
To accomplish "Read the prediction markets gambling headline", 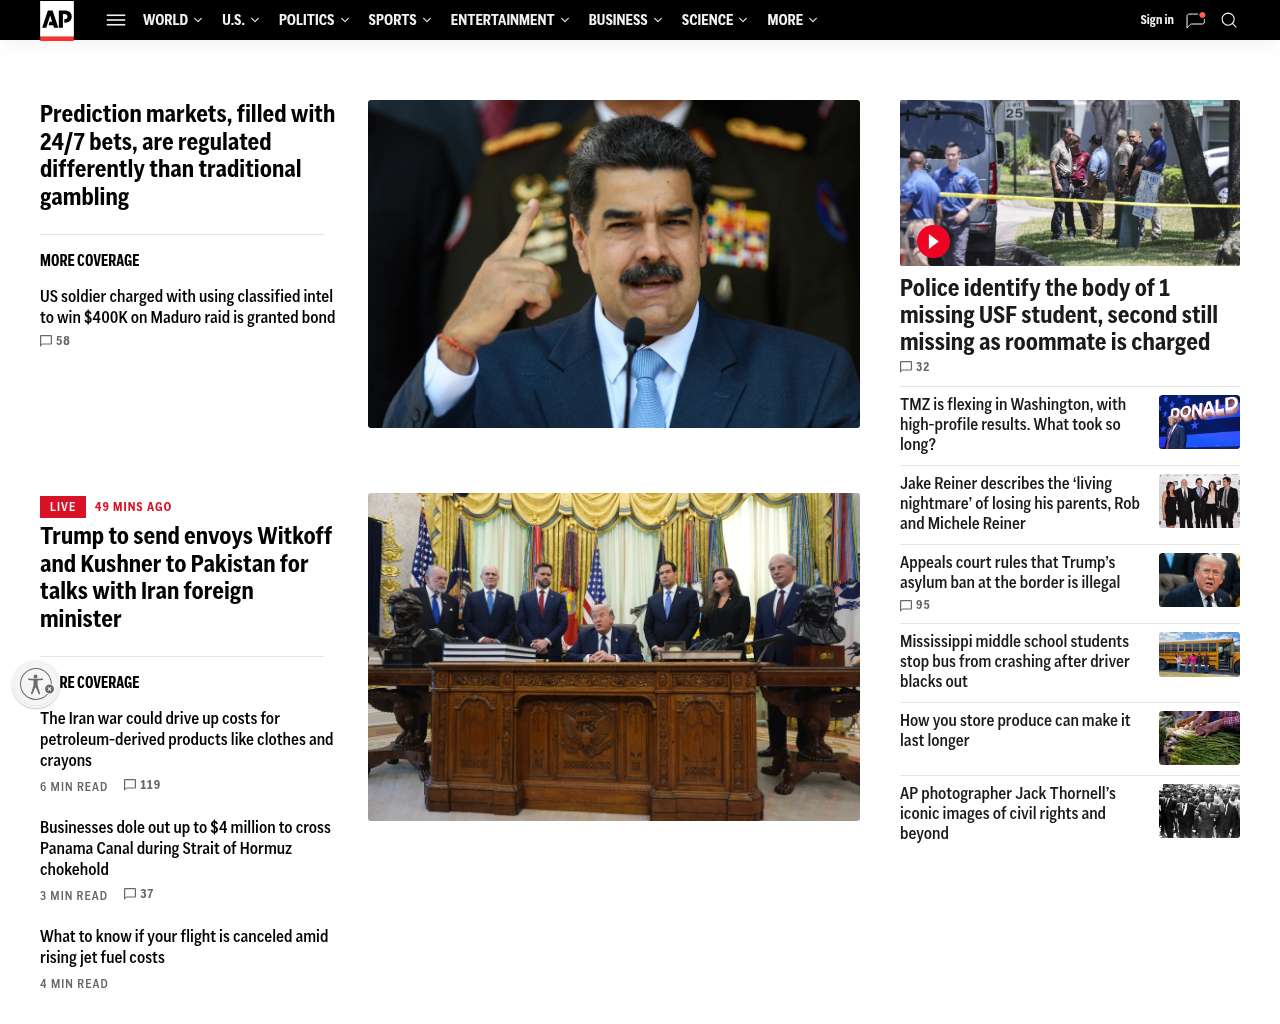I will click(187, 155).
